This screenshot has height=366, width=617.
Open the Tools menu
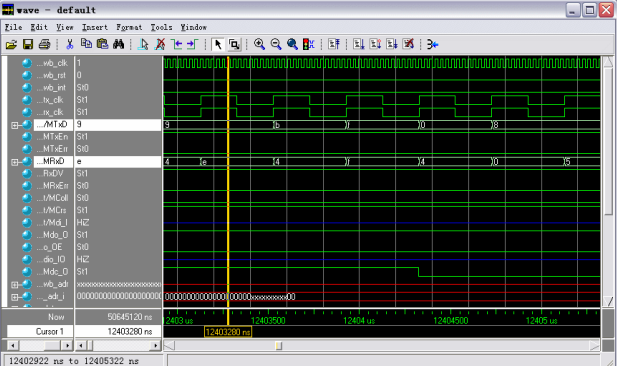pos(161,27)
